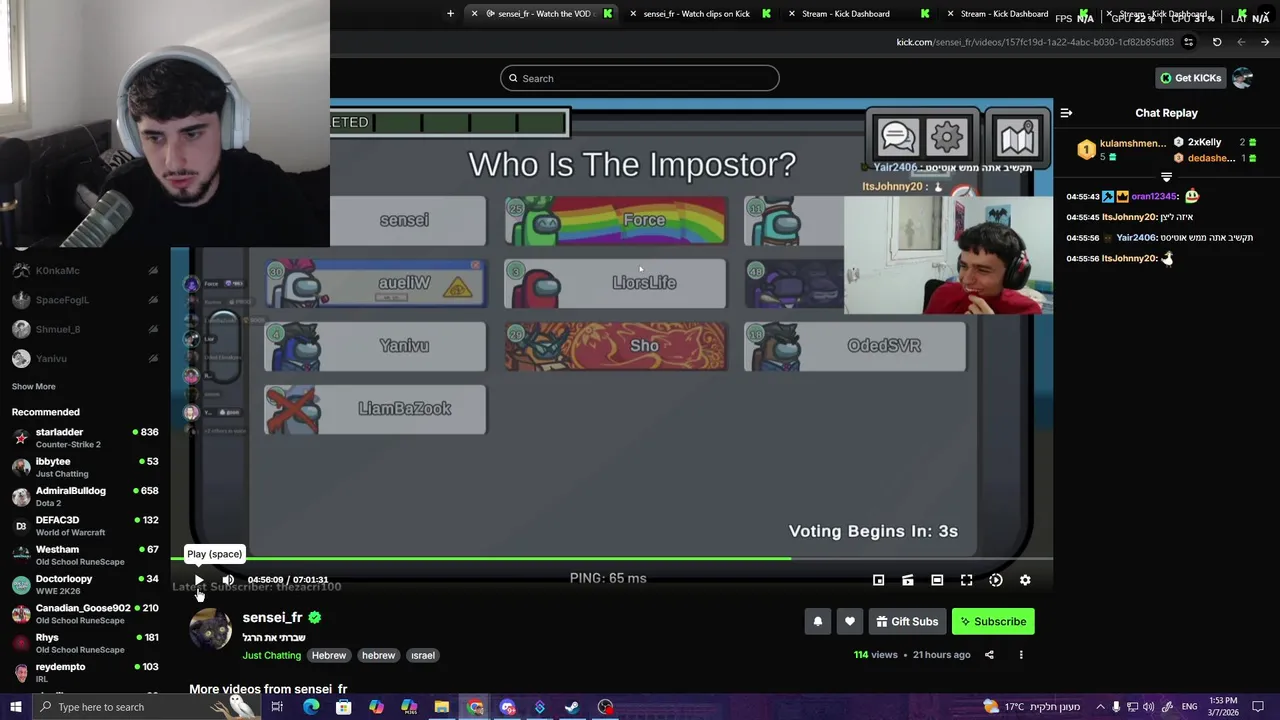Switch to sensei_fr Watch the VOD tab
1280x720 pixels.
click(x=540, y=14)
